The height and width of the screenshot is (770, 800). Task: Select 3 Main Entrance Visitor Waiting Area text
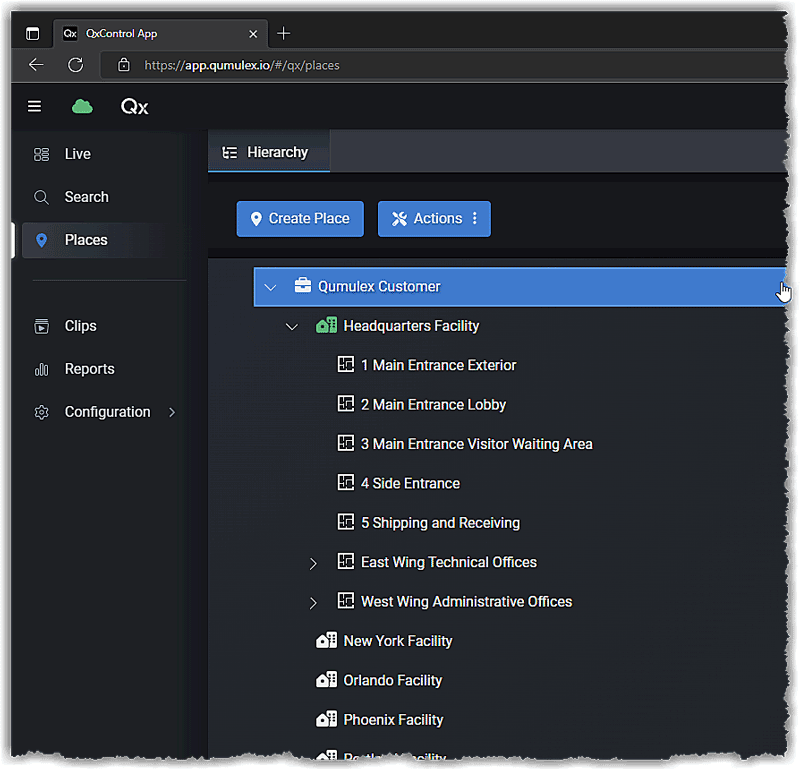[x=477, y=443]
